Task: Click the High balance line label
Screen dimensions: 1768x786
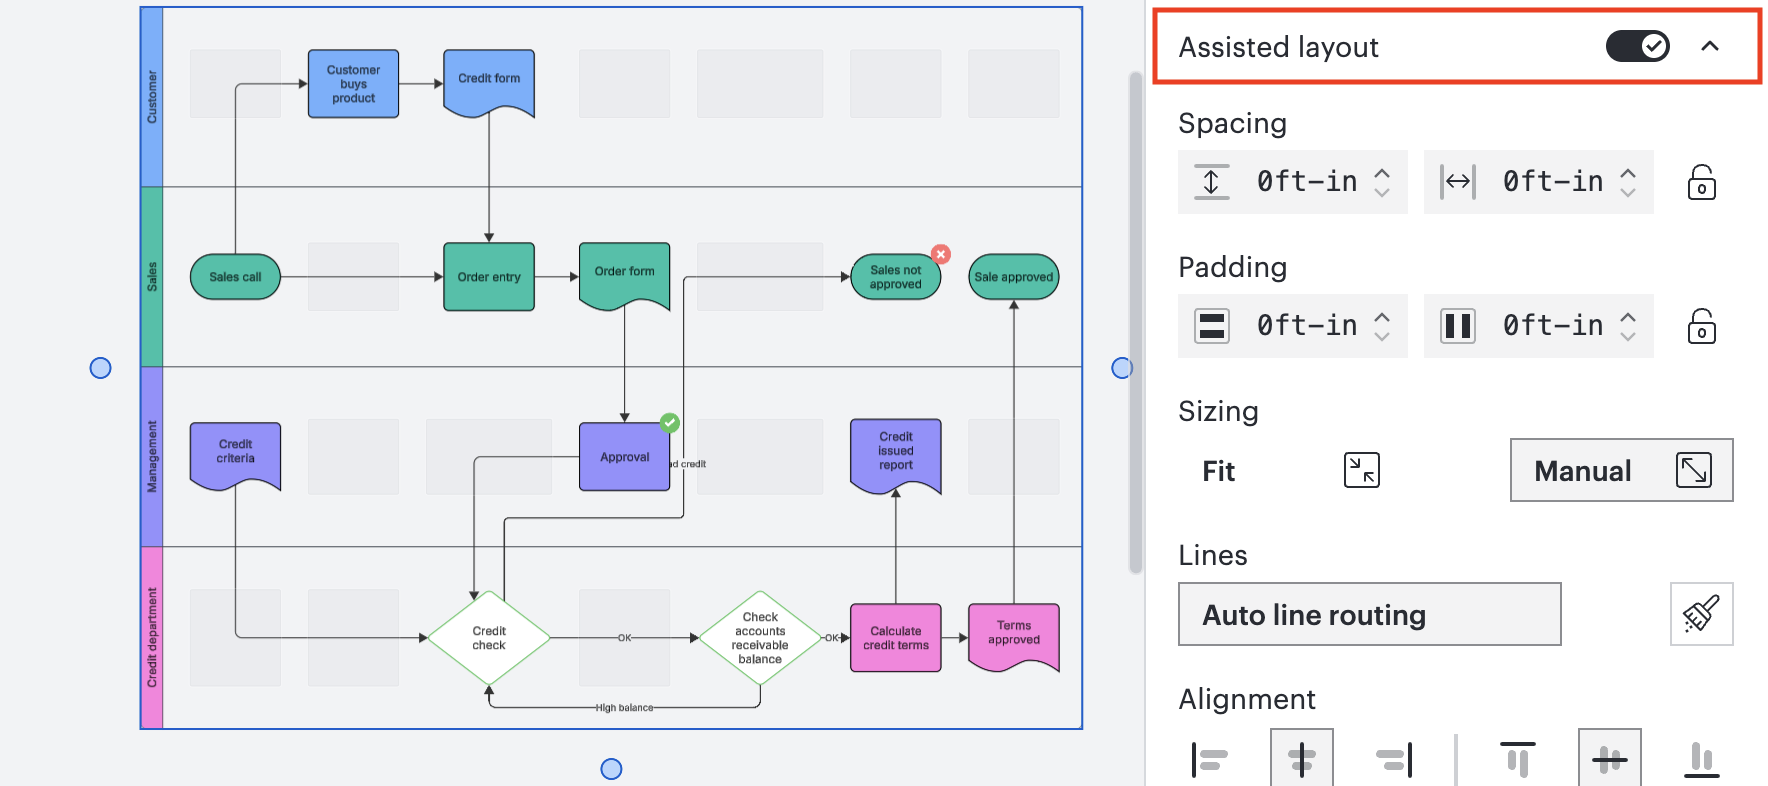Action: [x=624, y=708]
